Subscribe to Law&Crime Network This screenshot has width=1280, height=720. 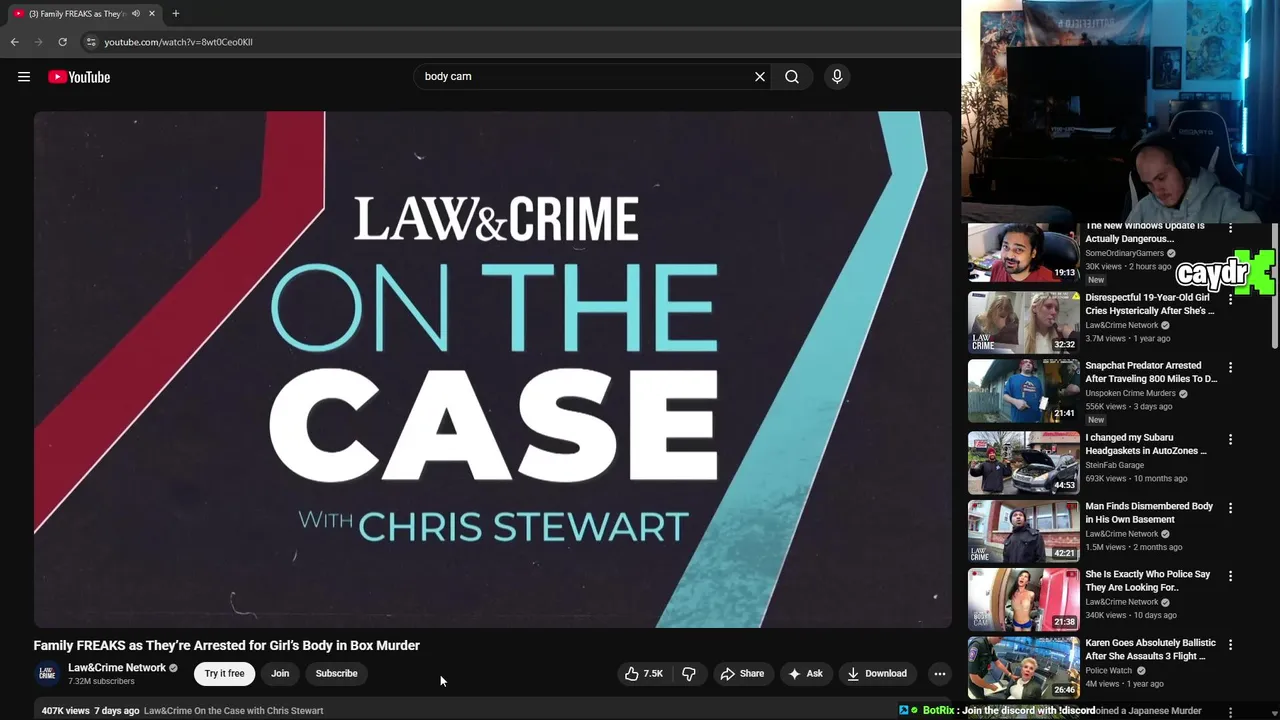tap(336, 673)
